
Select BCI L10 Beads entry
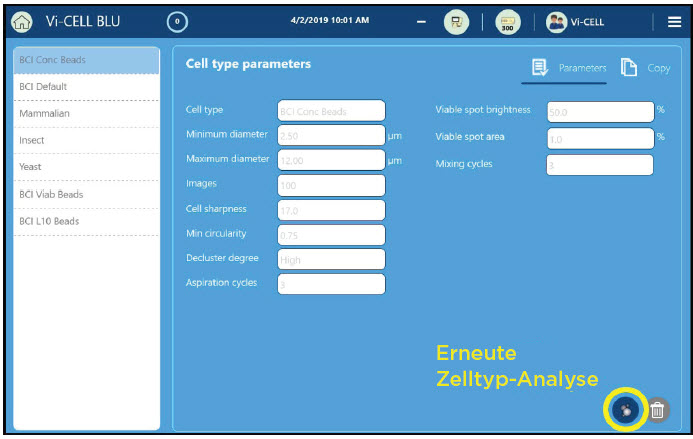click(86, 221)
